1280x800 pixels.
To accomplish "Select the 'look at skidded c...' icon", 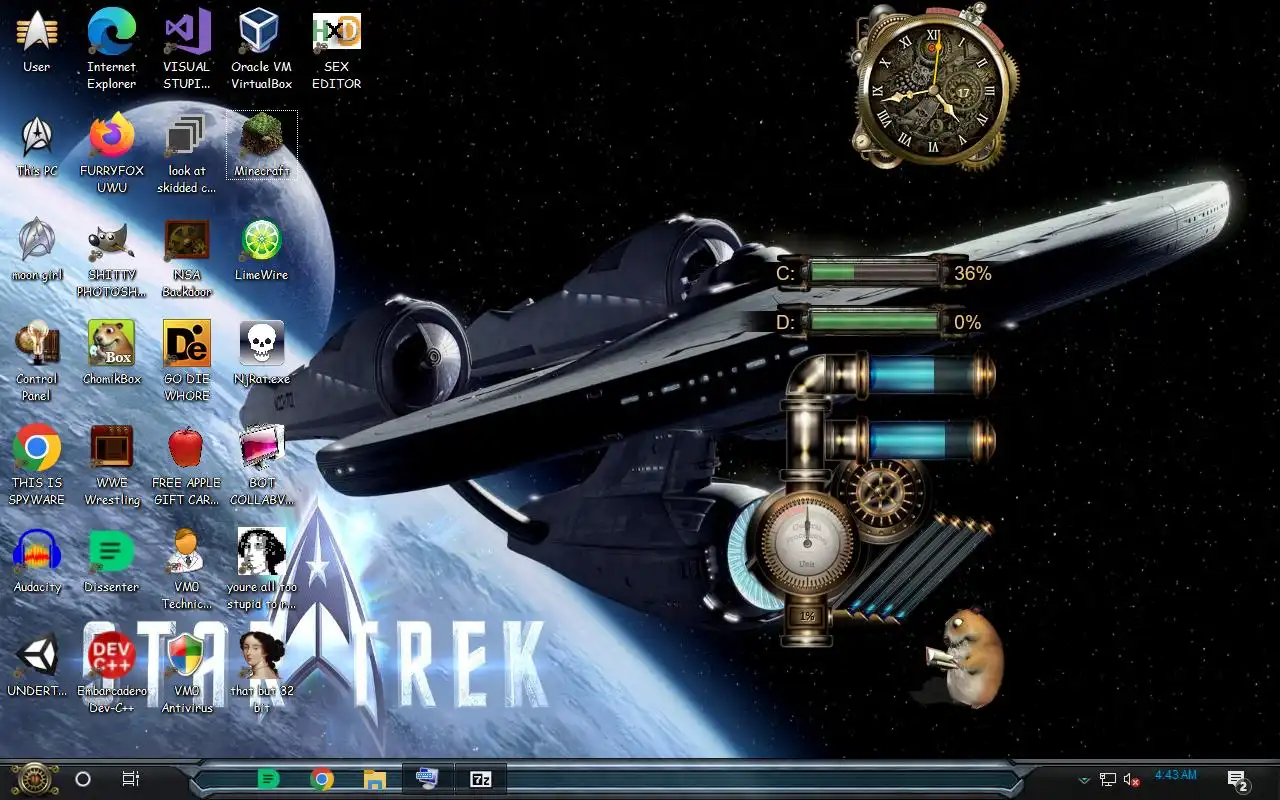I will [x=187, y=152].
